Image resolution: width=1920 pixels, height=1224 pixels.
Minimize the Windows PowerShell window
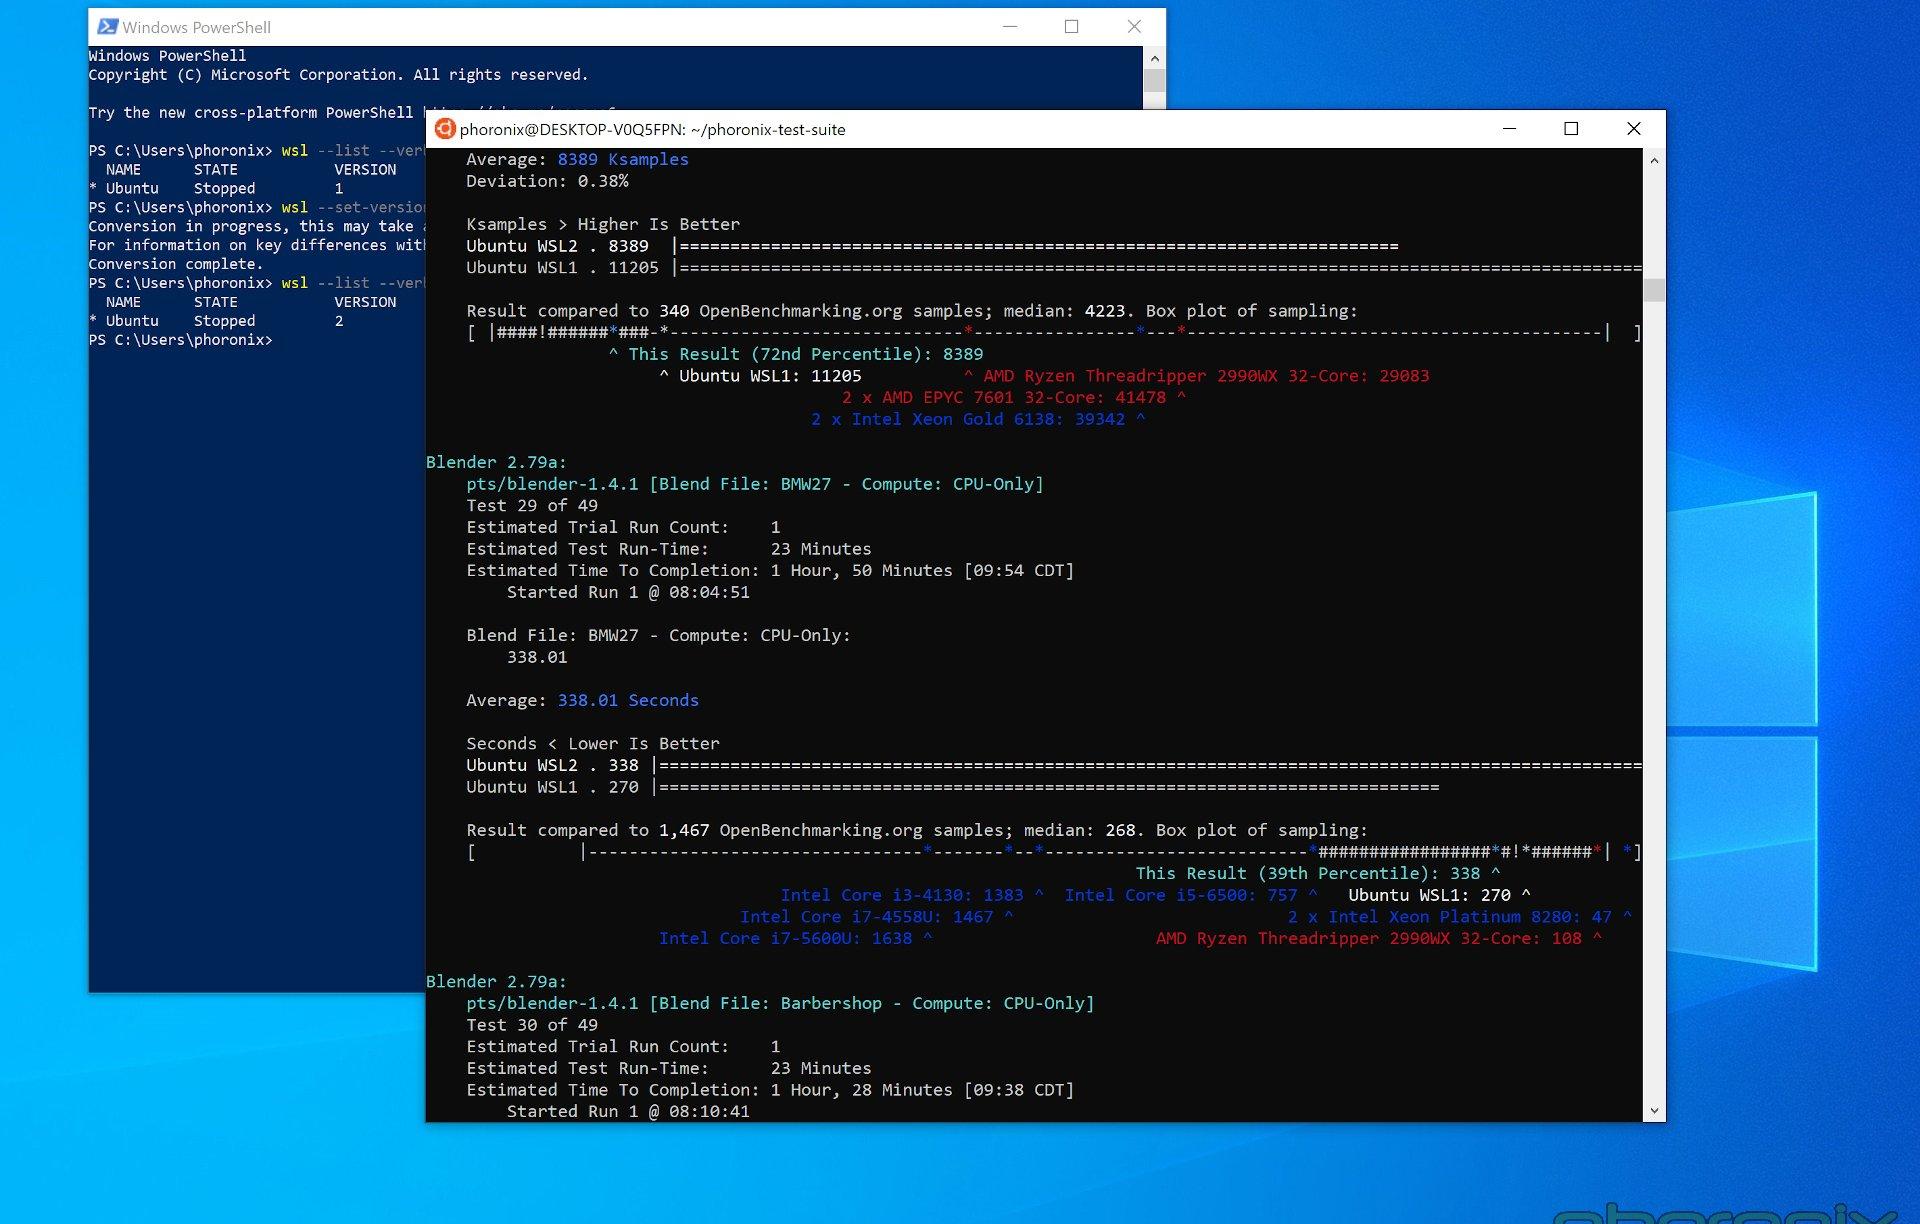tap(1010, 27)
